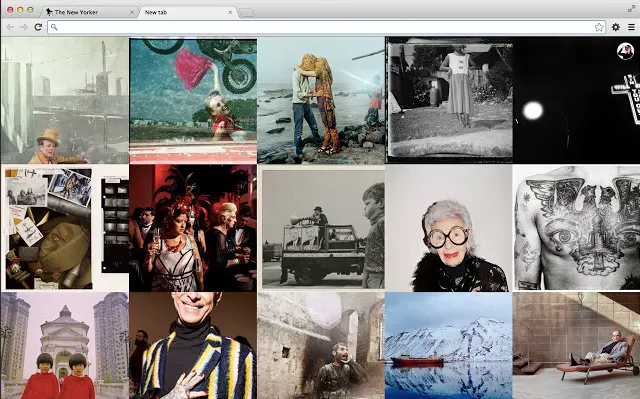Open upside-down motorcycle collage photo
Screen dimensions: 640x399
pos(193,100)
